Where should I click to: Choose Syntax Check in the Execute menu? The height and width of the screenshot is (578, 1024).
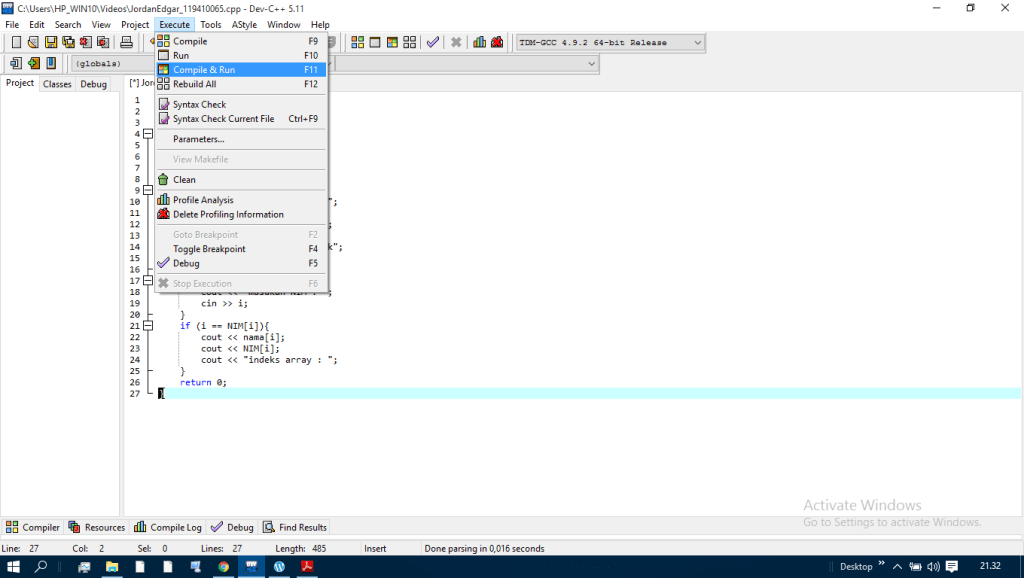click(199, 104)
